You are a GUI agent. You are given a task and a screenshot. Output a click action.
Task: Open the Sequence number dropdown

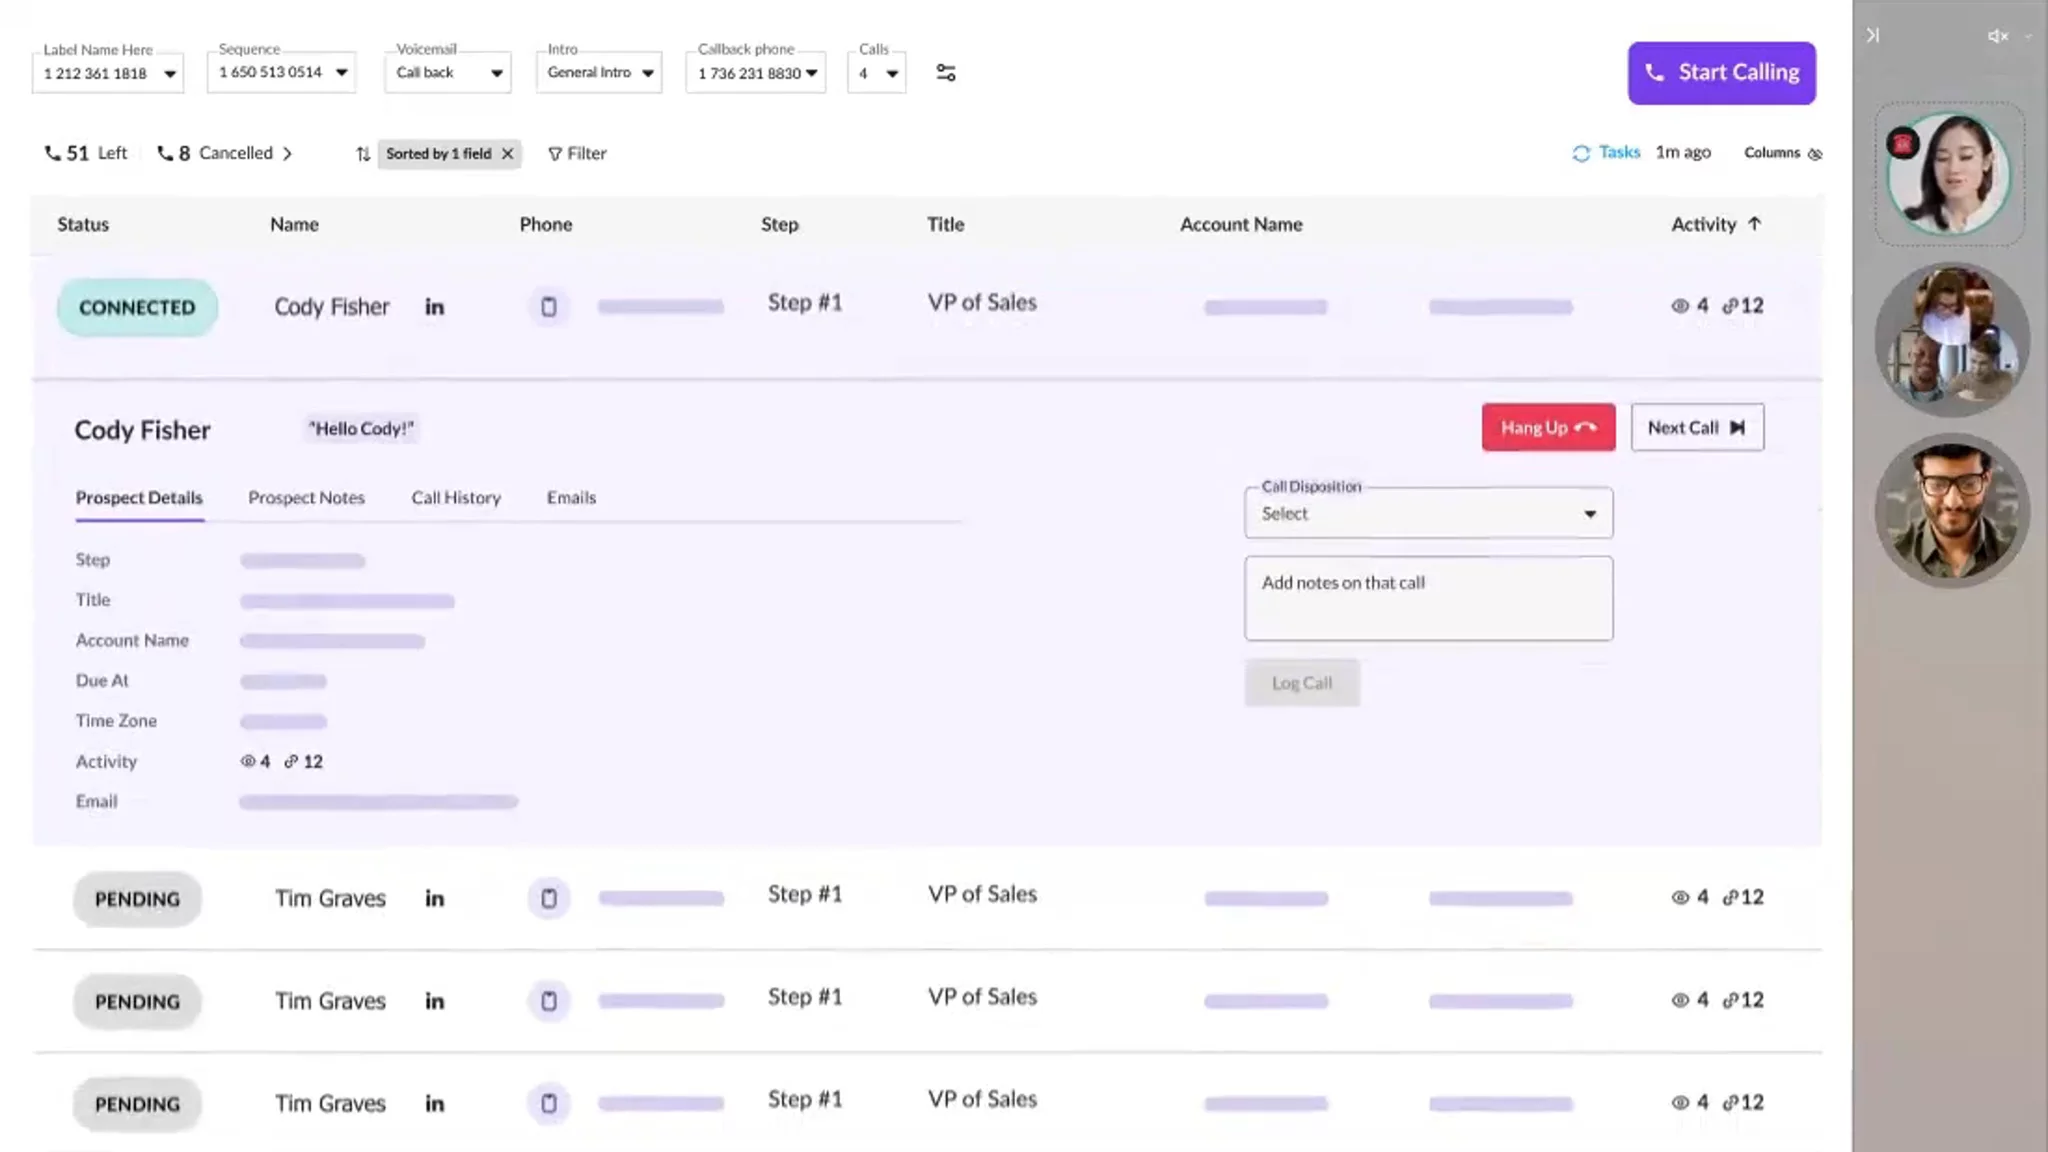[282, 73]
